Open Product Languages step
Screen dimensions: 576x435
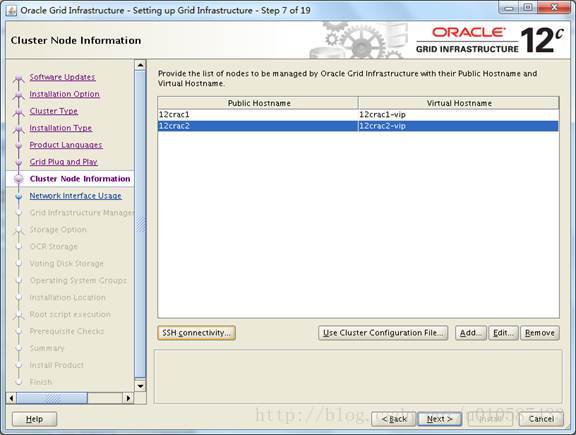(66, 145)
